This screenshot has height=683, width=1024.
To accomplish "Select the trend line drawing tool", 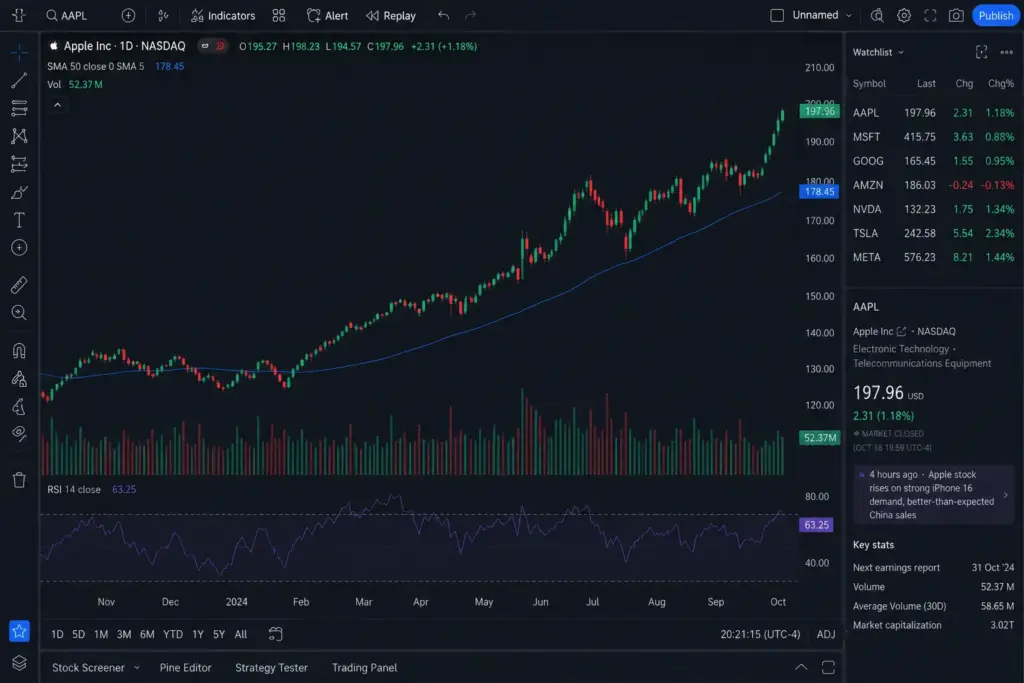I will point(19,80).
